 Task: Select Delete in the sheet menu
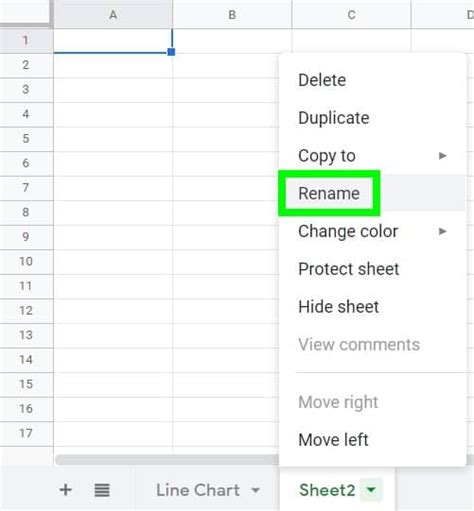click(322, 80)
